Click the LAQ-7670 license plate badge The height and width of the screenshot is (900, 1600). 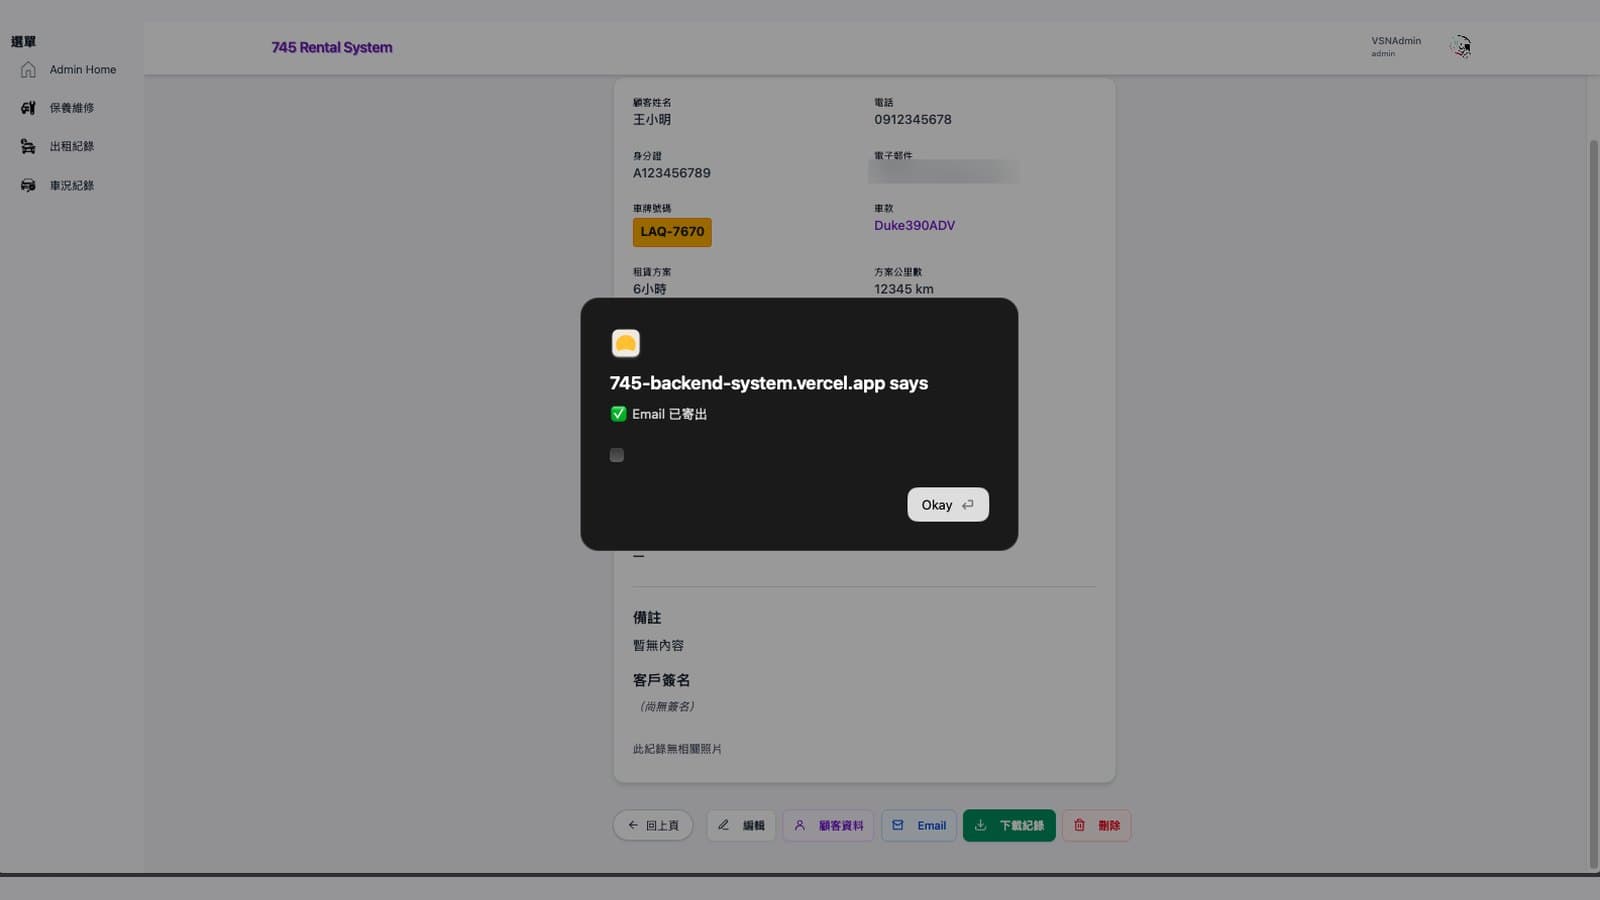pyautogui.click(x=672, y=232)
